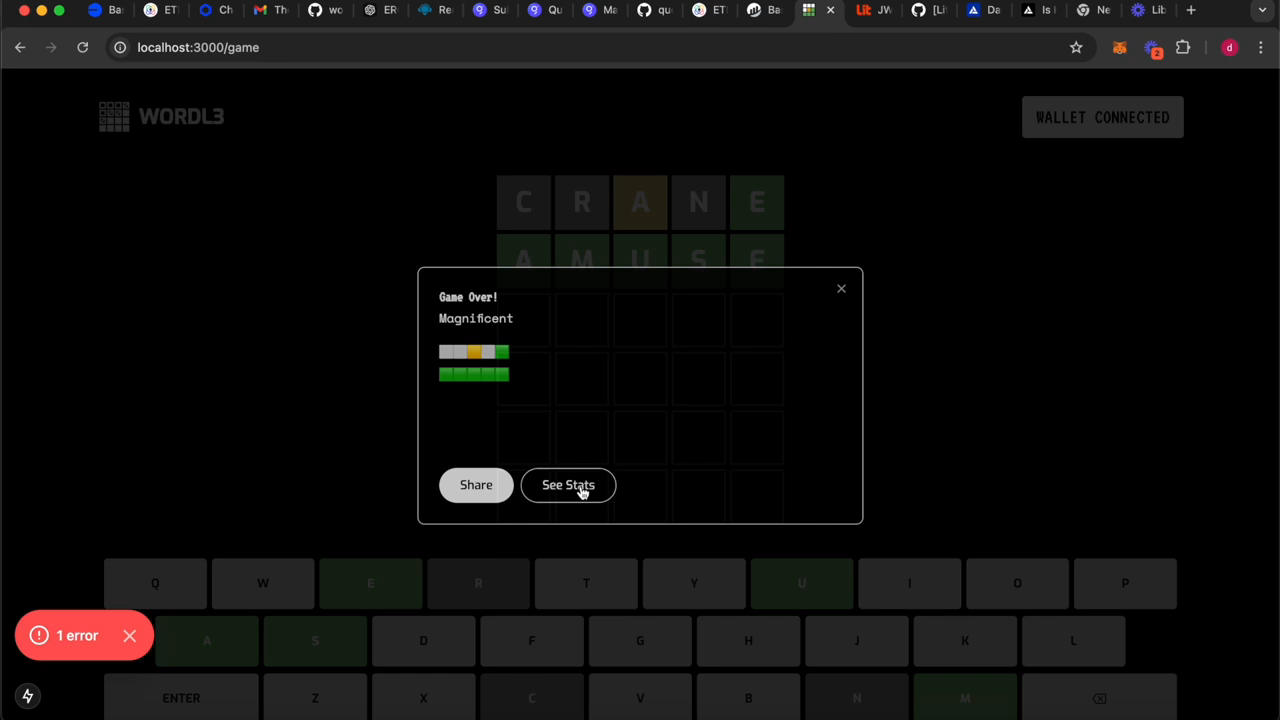Tap the L key on the keyboard
Viewport: 1280px width, 720px height.
point(1073,641)
